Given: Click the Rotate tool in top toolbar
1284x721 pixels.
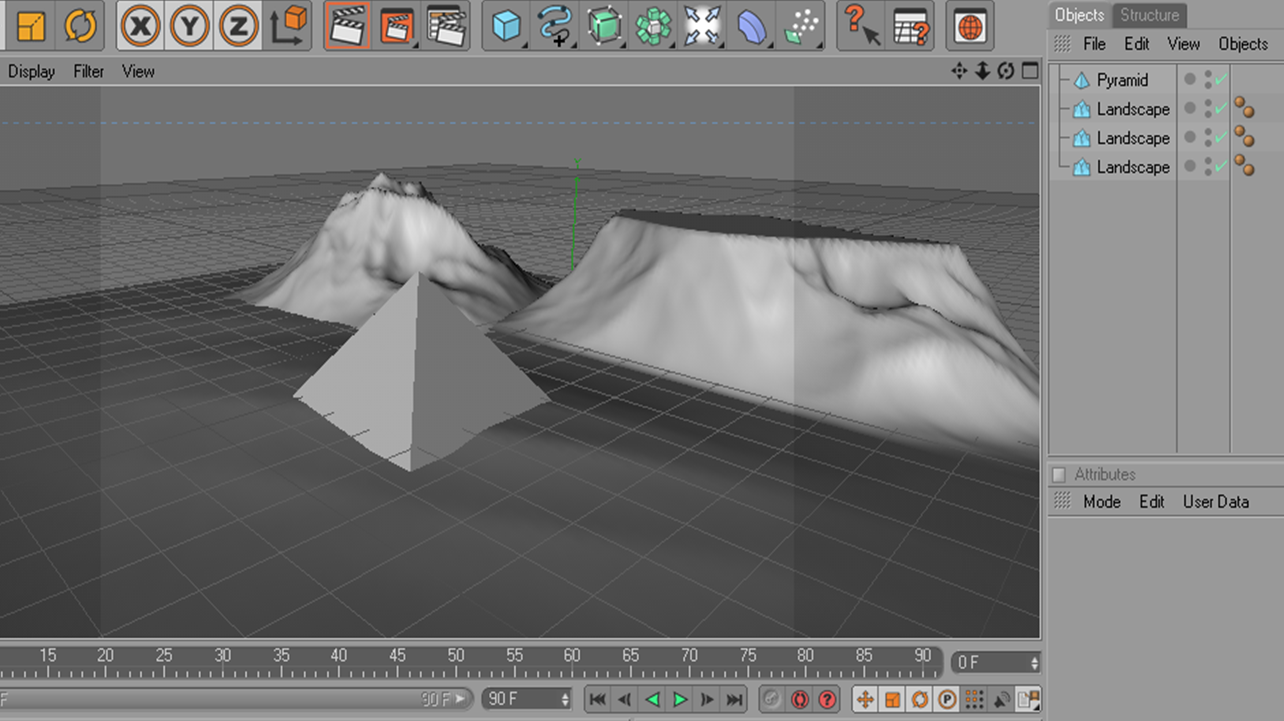Looking at the screenshot, I should coord(80,26).
